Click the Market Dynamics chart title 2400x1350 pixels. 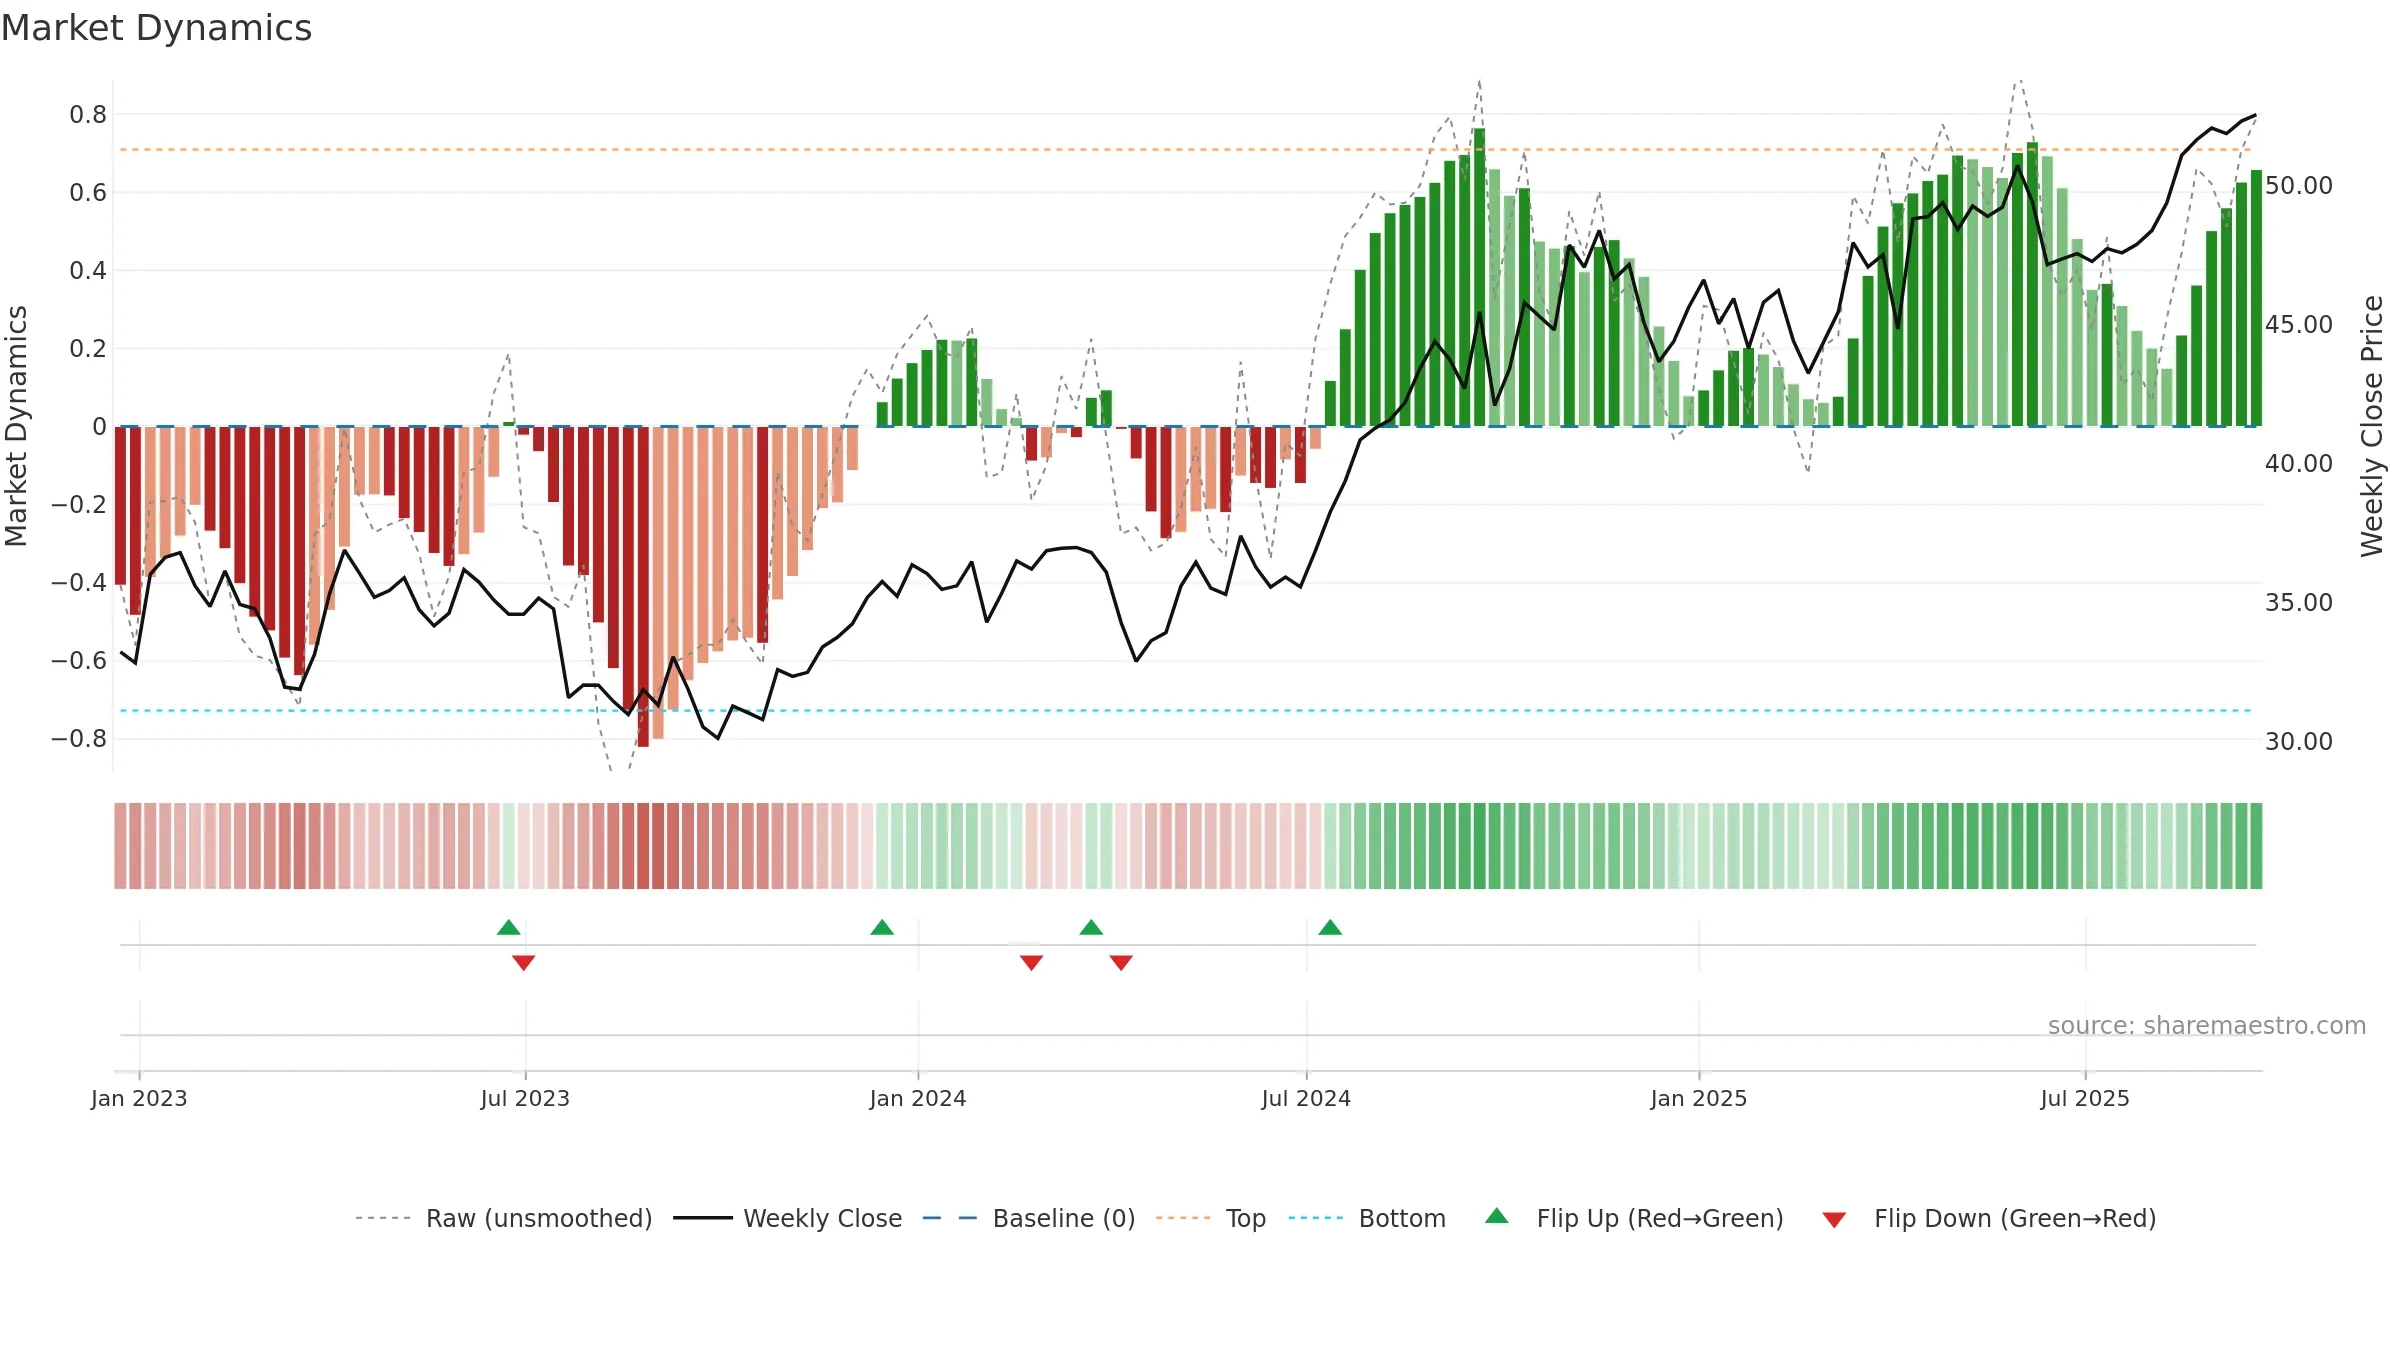157,28
